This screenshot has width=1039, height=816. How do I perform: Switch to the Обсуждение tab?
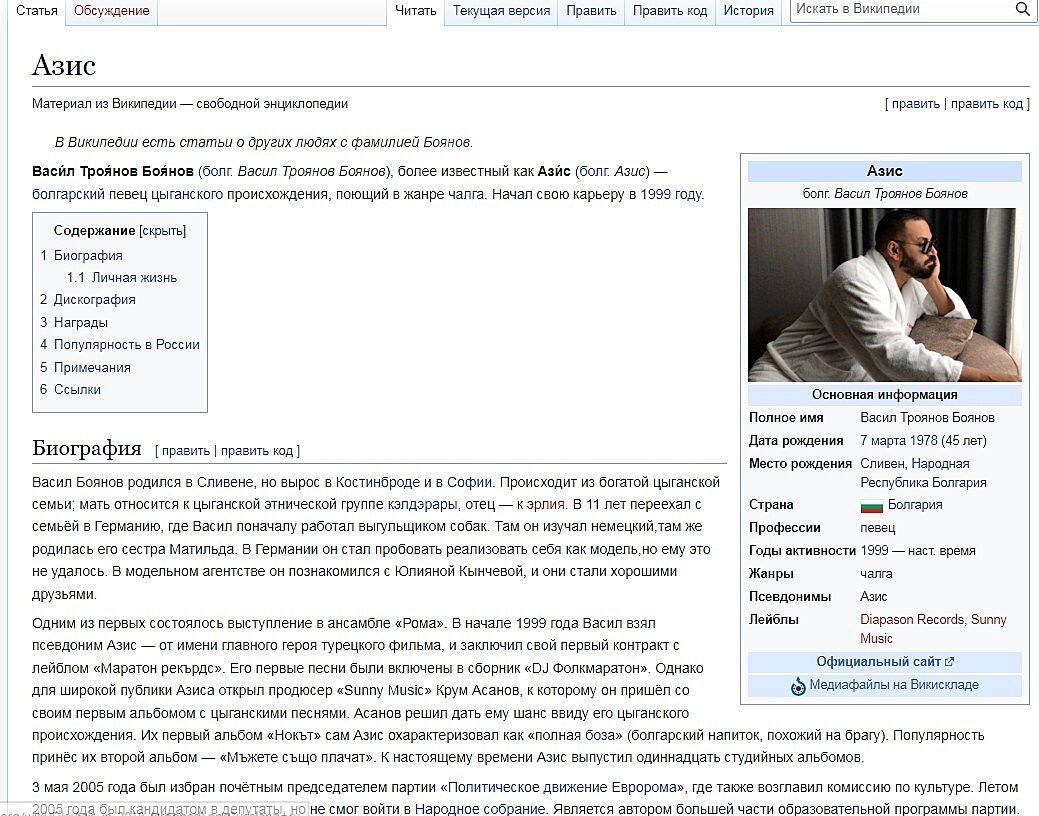coord(111,11)
